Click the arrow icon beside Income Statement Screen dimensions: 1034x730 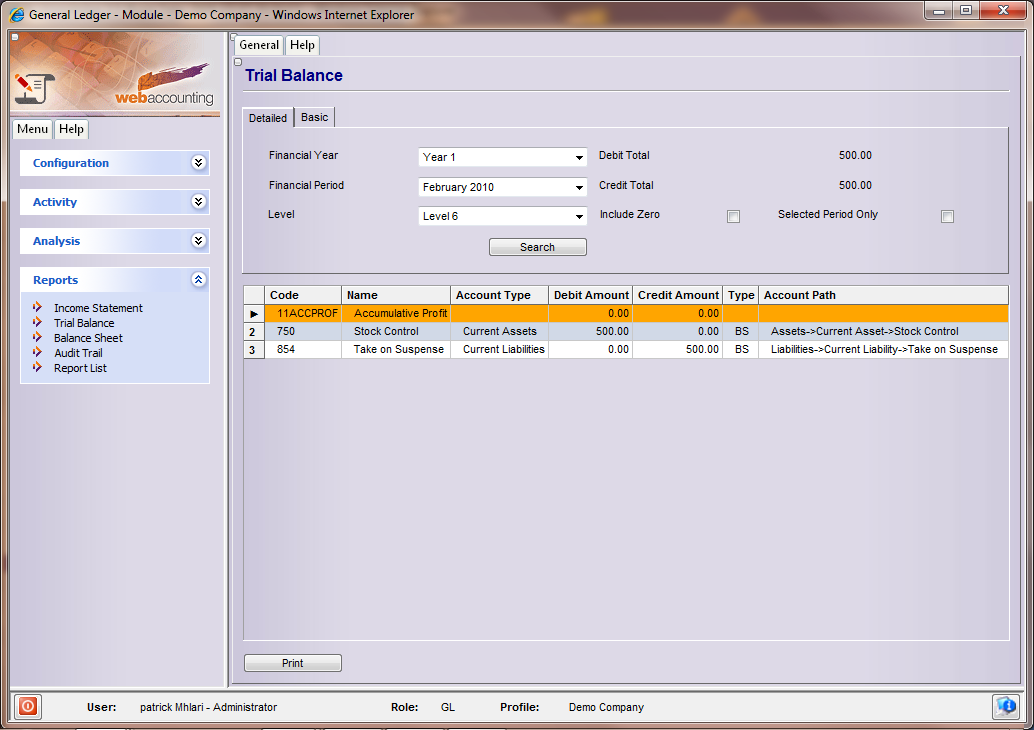point(38,308)
